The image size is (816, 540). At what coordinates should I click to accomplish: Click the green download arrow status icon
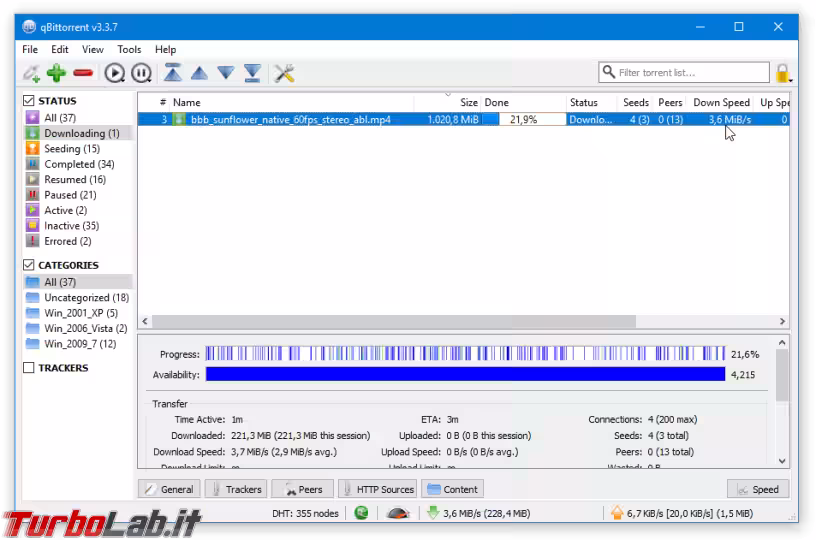point(432,513)
